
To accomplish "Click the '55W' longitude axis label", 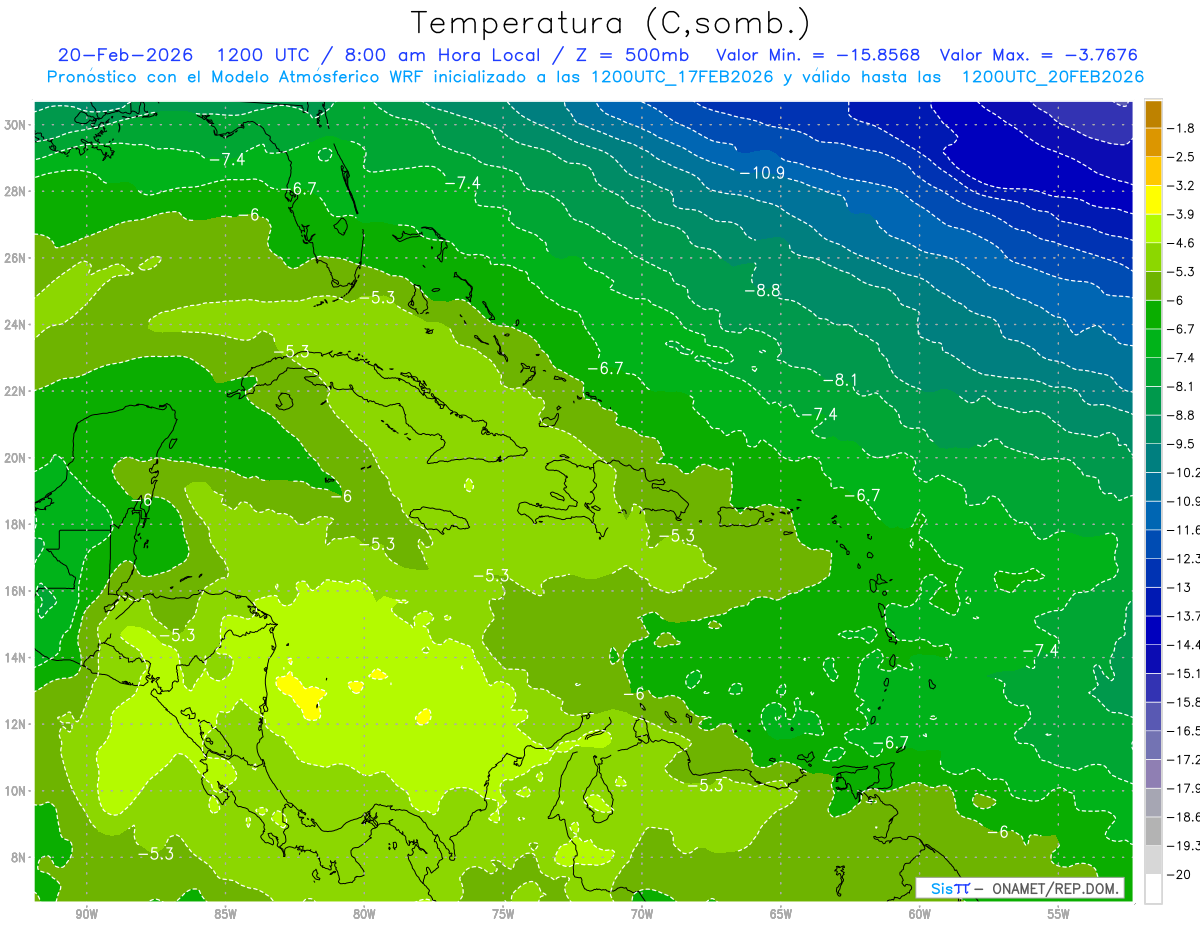I will click(1059, 914).
